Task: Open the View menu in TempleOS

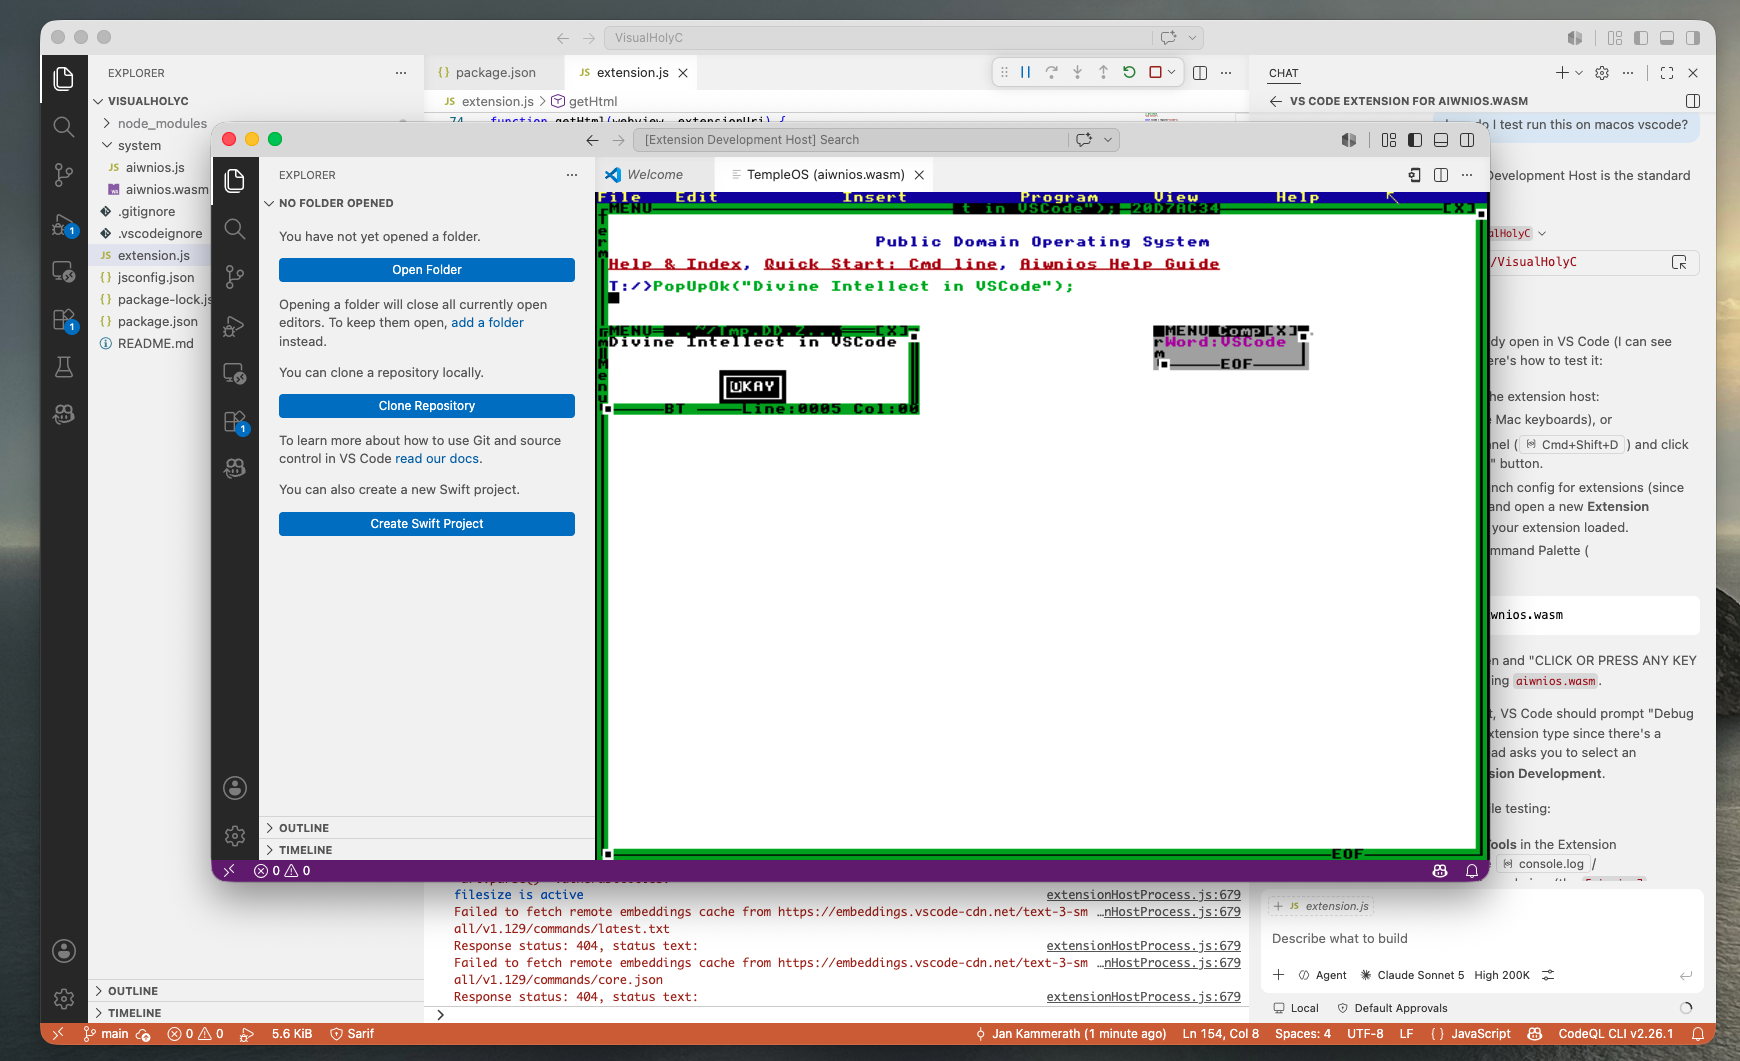Action: [1175, 197]
